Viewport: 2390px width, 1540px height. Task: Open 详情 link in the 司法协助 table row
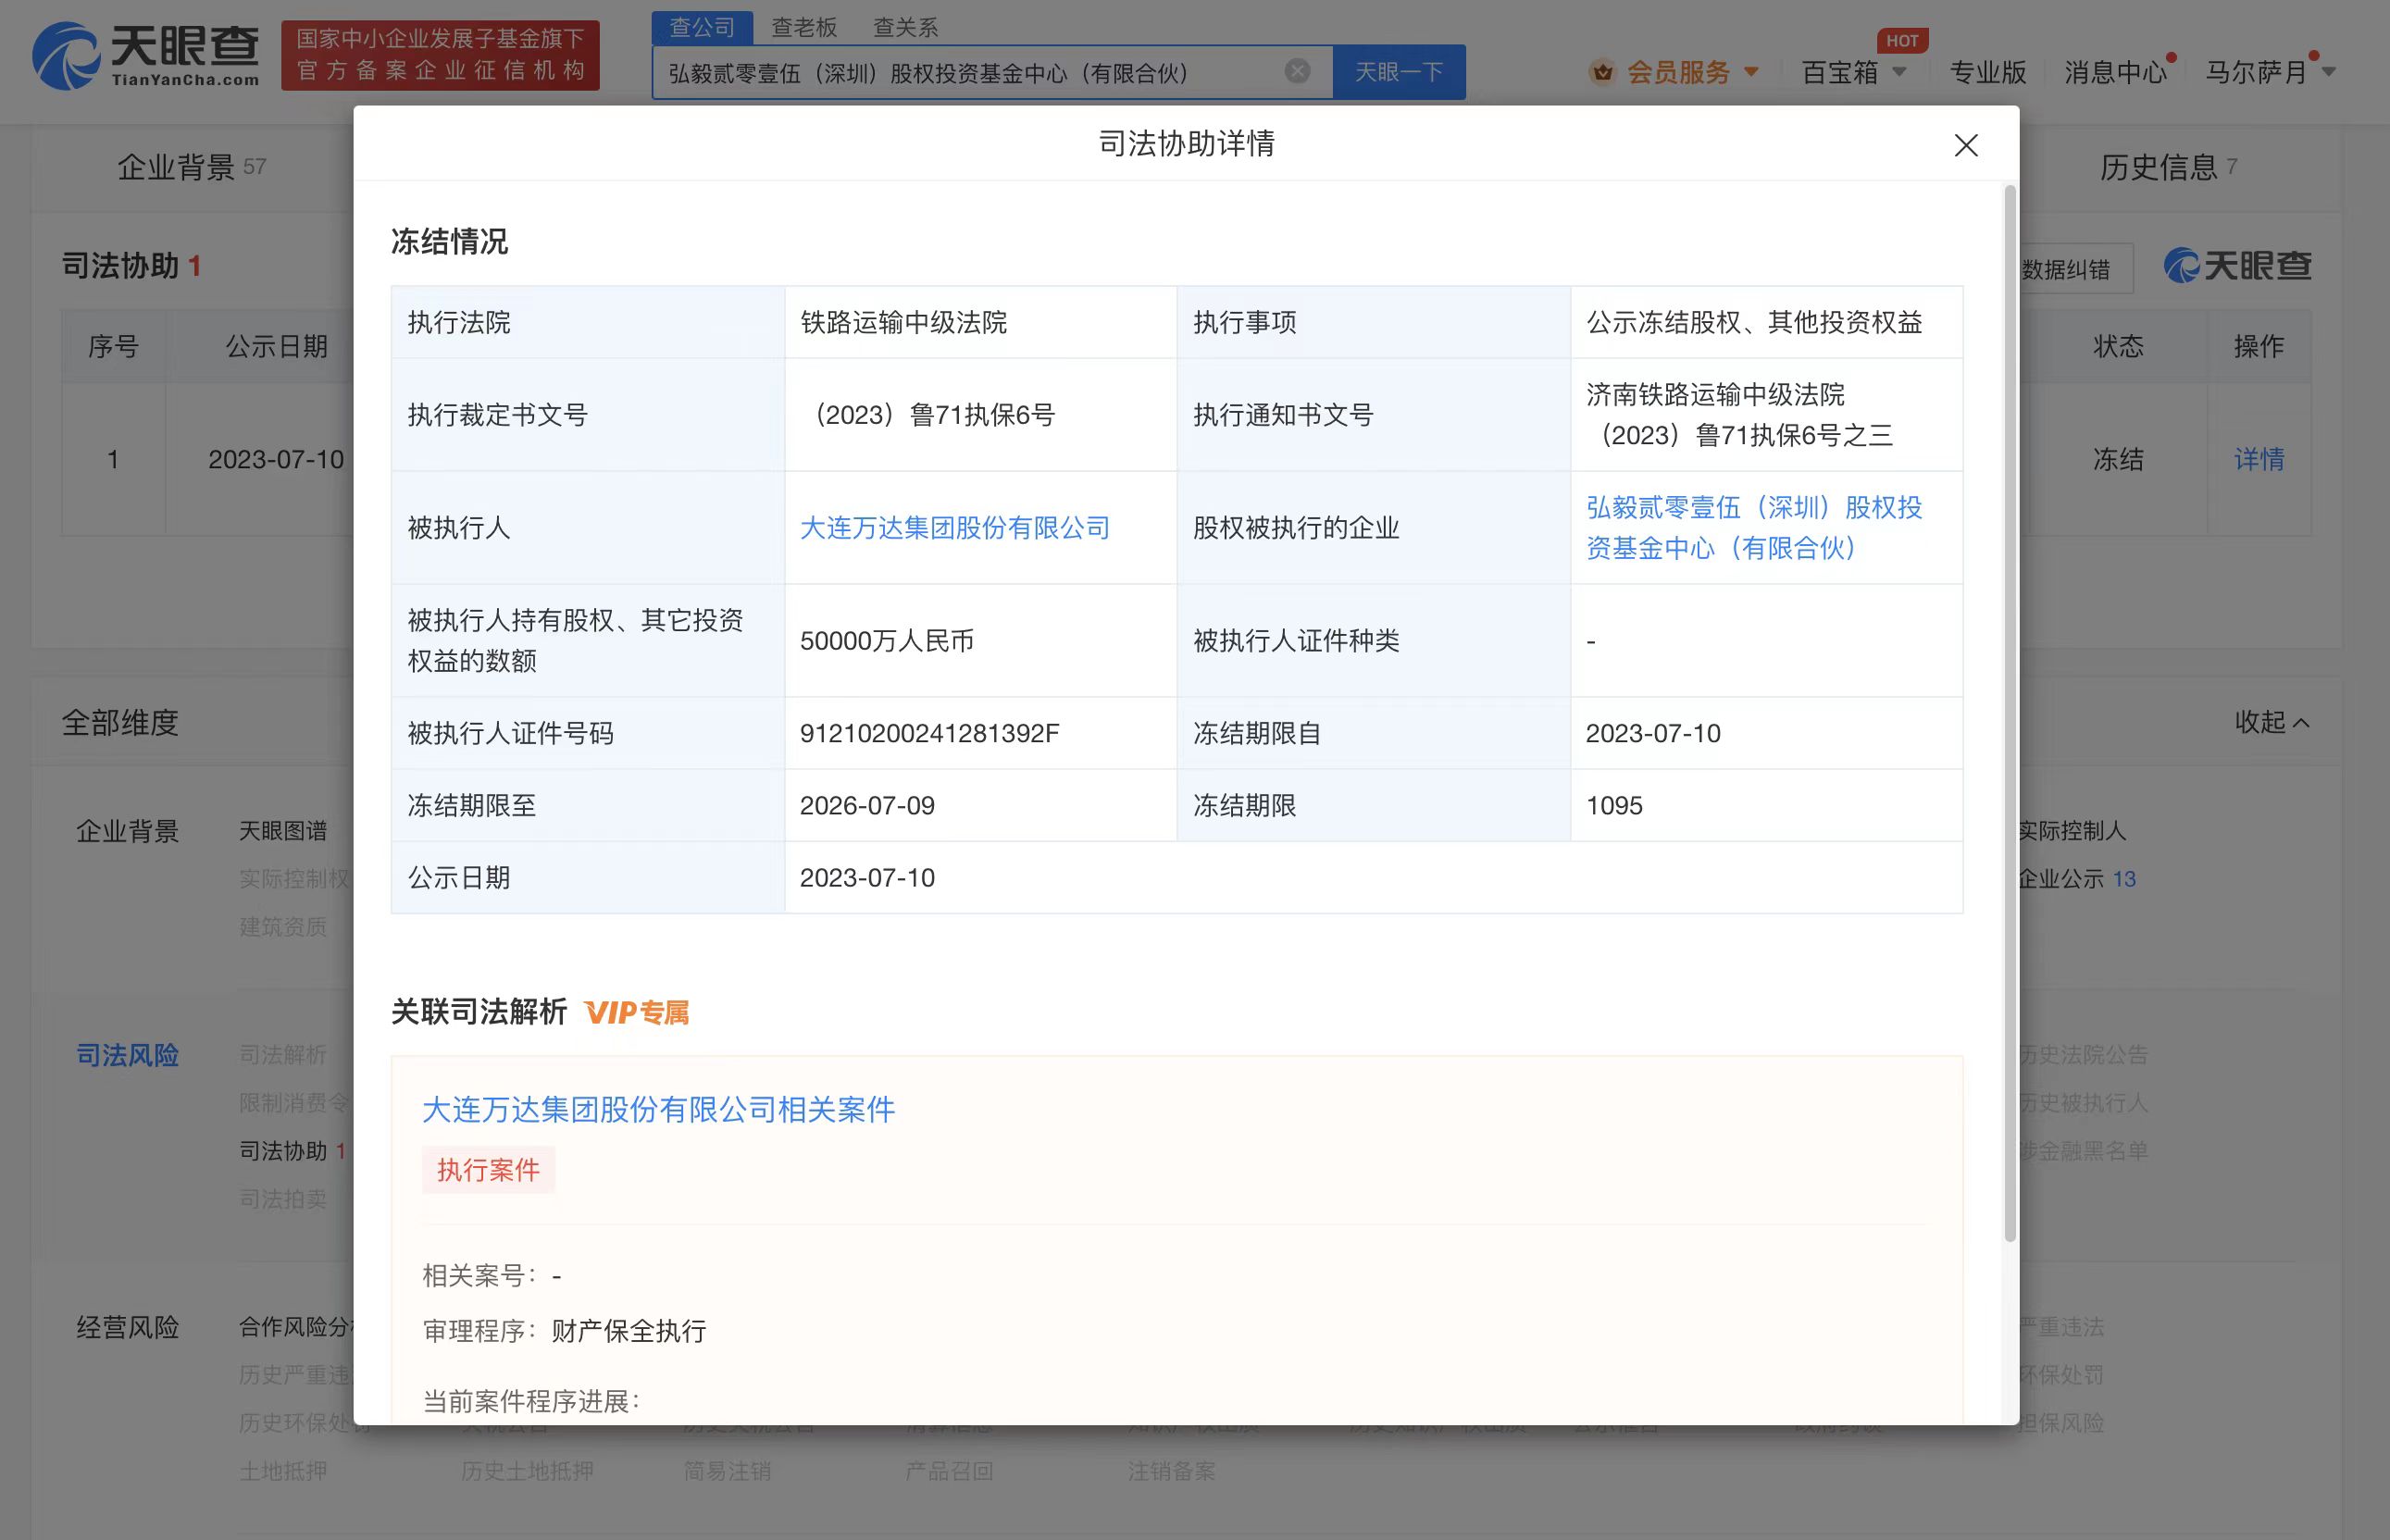pos(2259,459)
